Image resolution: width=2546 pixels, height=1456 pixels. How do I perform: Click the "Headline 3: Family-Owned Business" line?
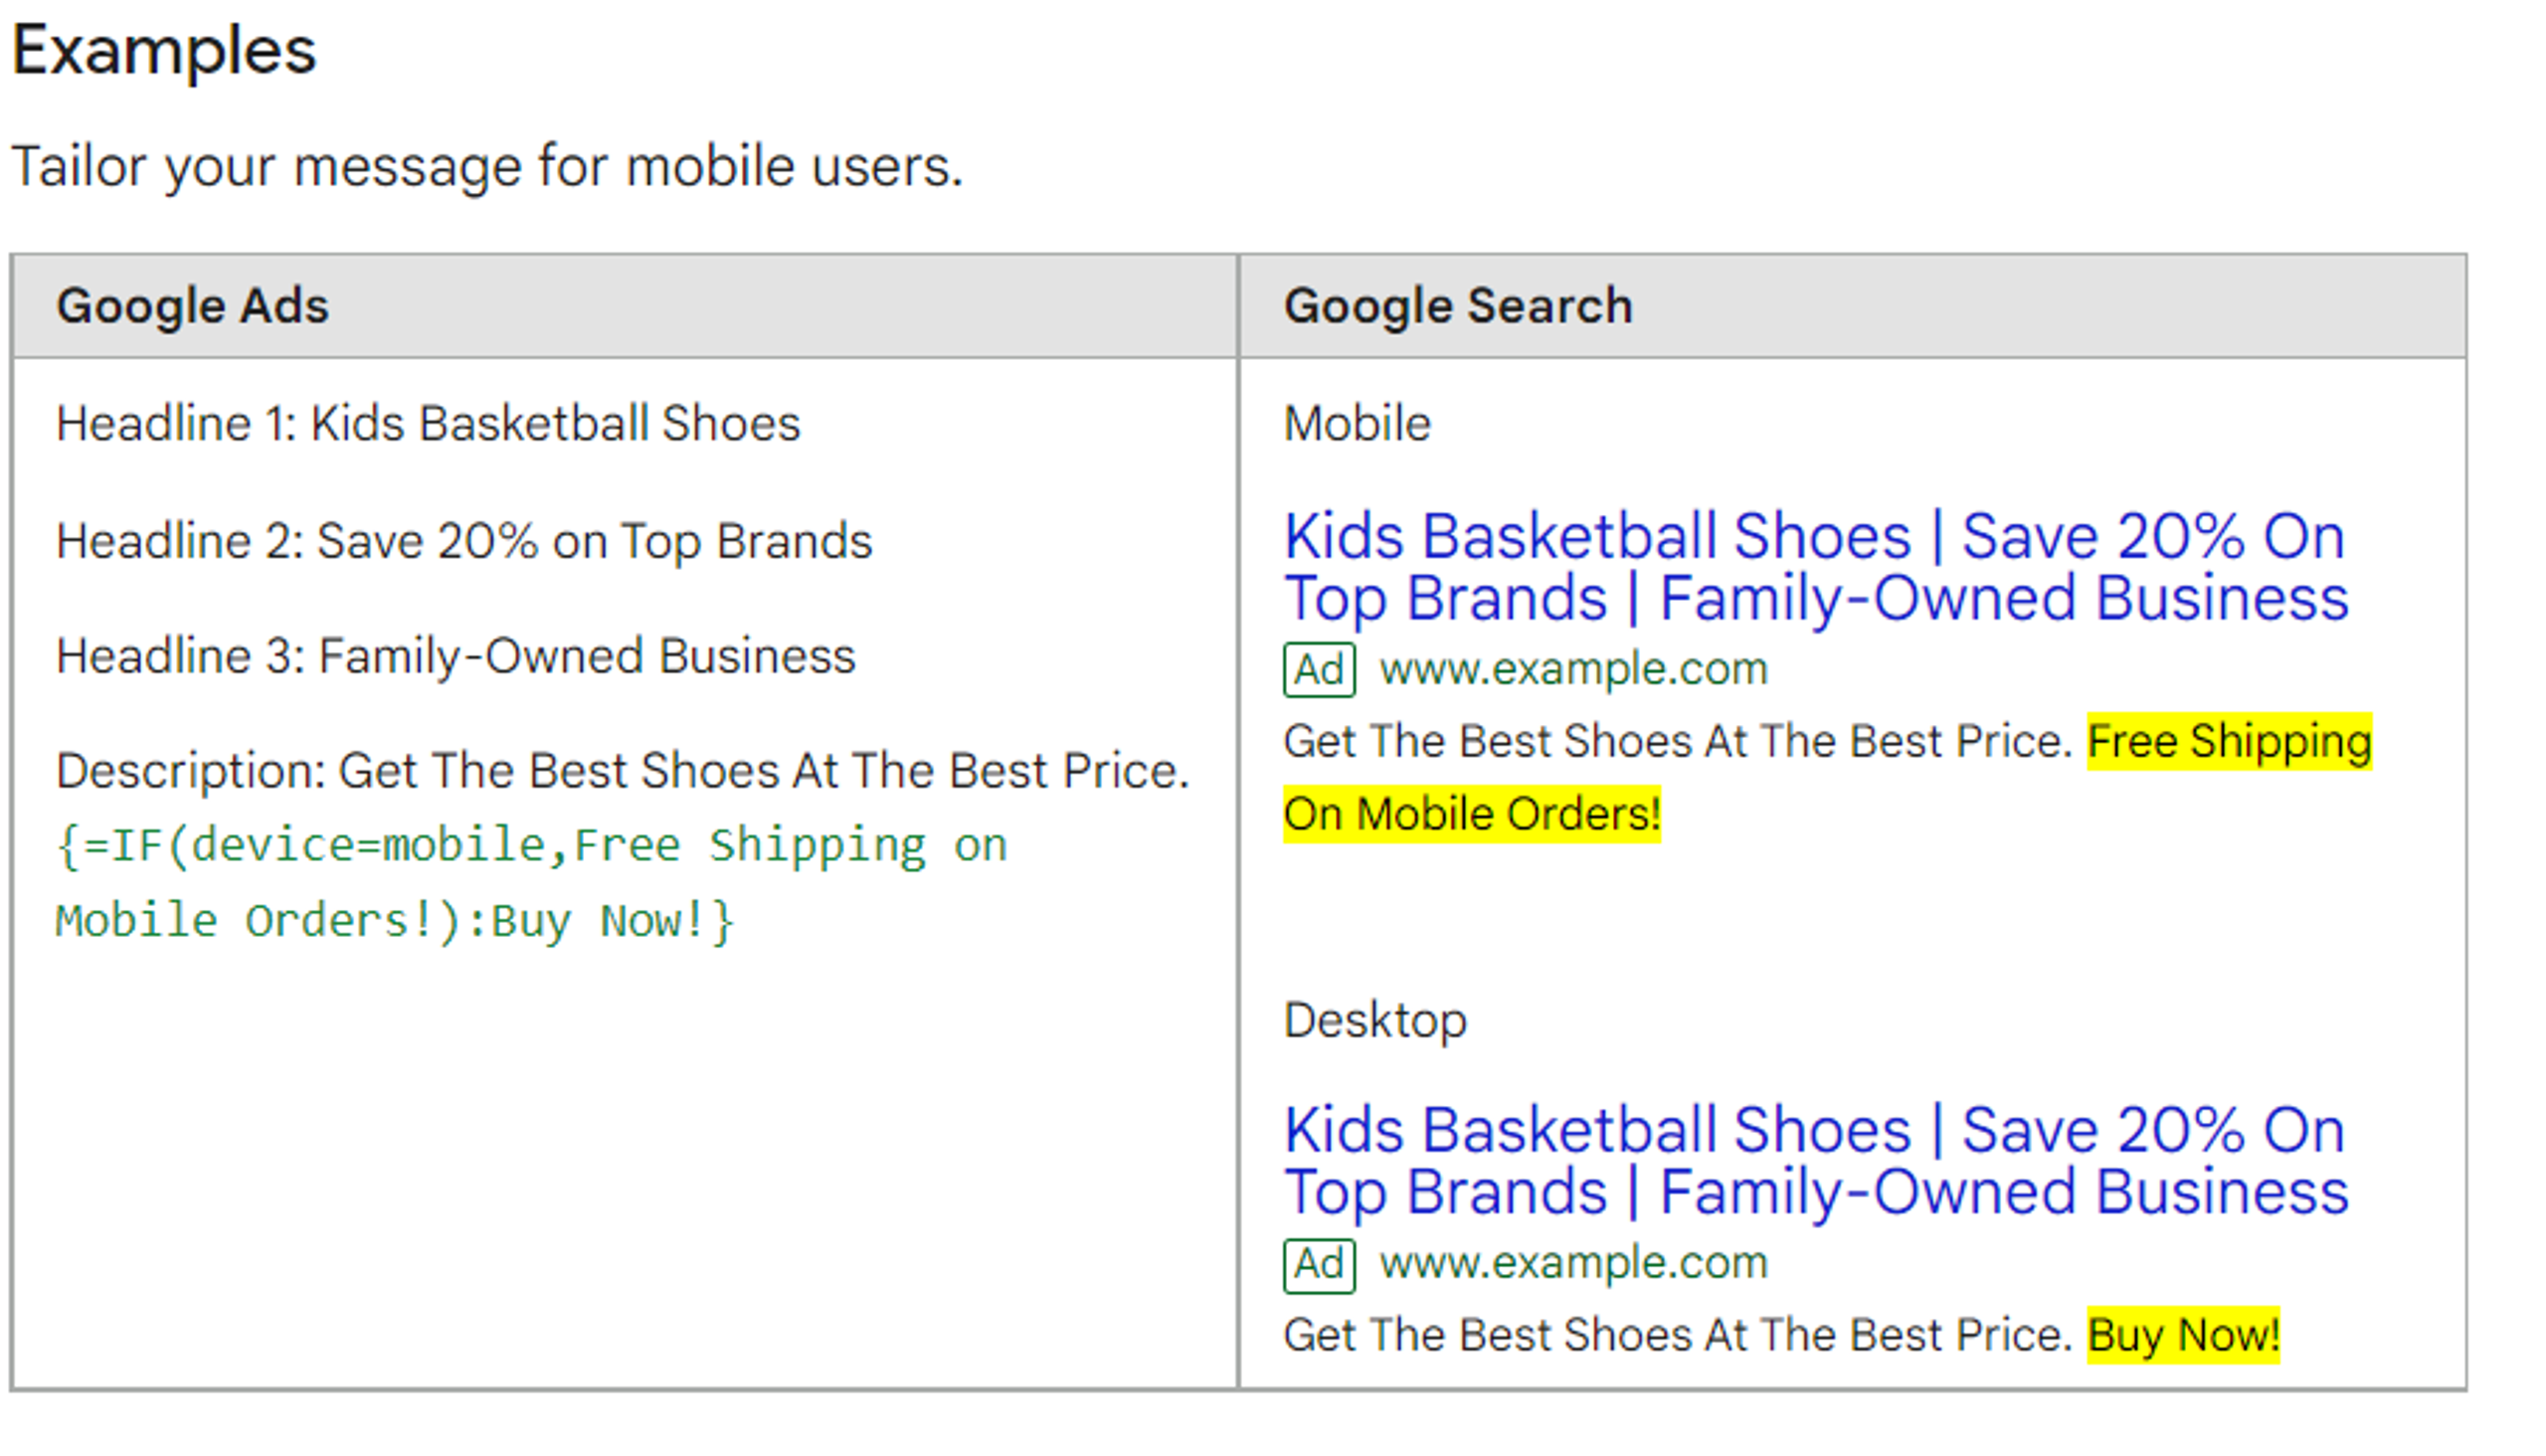456,657
